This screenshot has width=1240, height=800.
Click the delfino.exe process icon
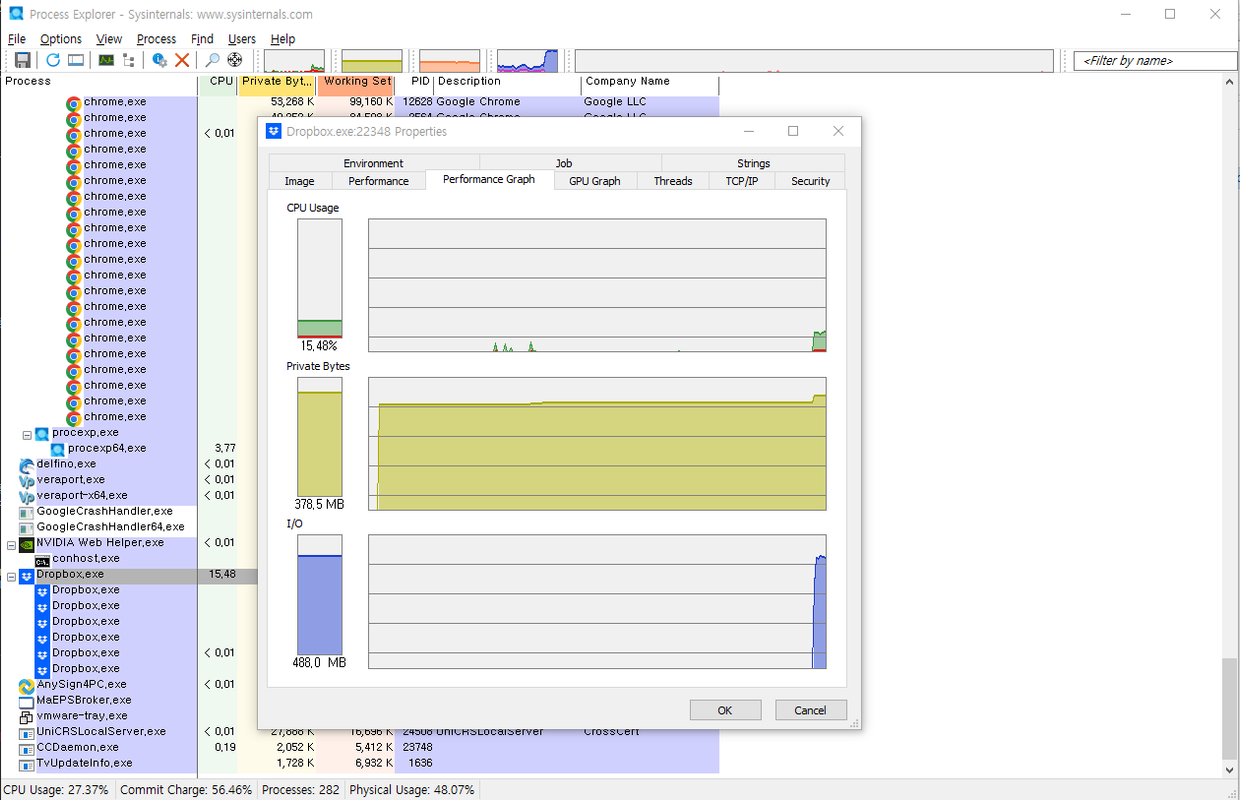click(x=27, y=465)
